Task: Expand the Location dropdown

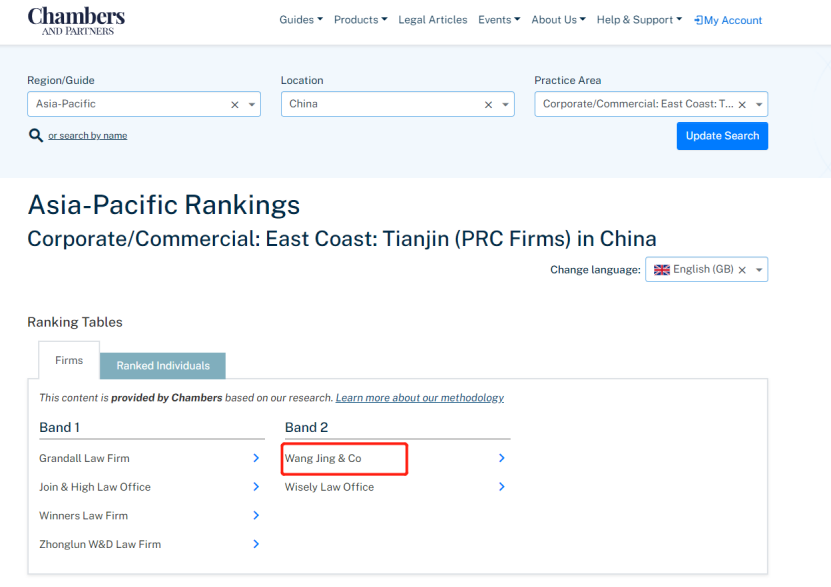Action: [506, 104]
